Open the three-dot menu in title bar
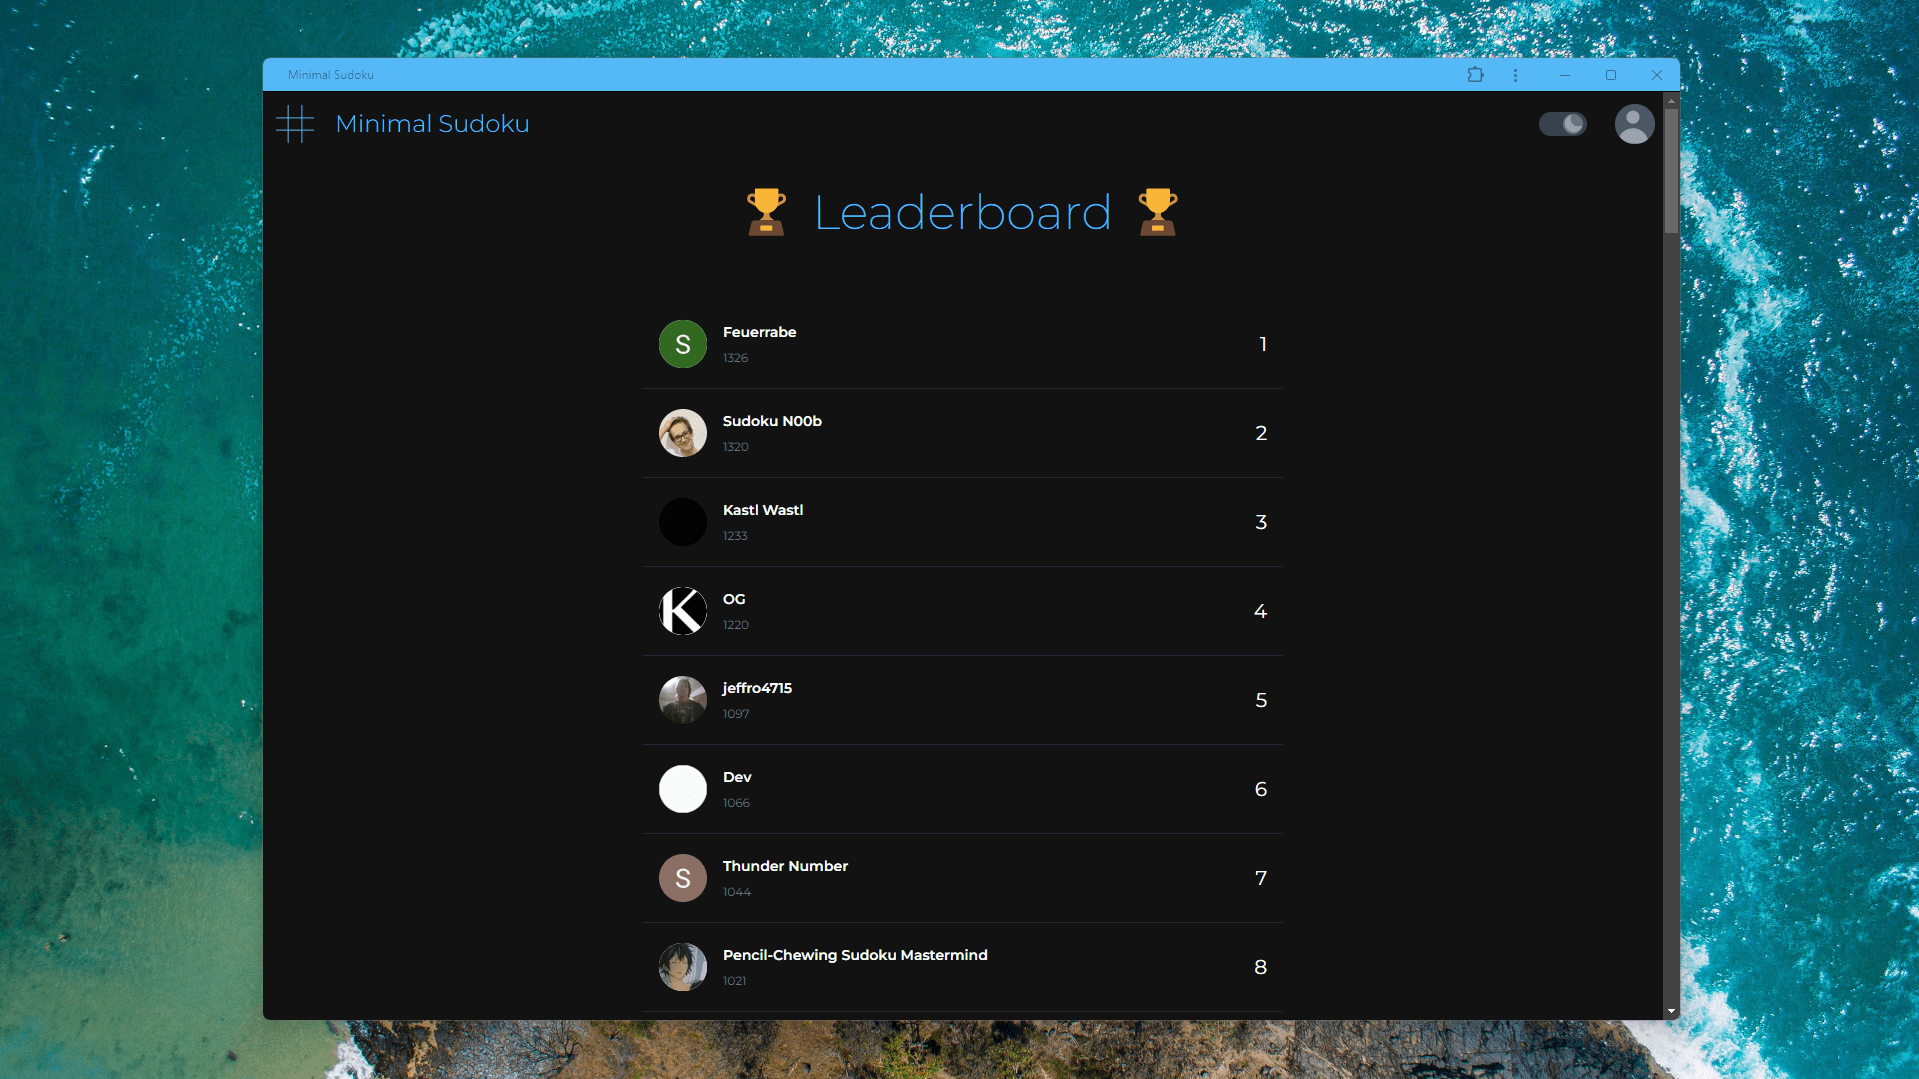 tap(1515, 75)
